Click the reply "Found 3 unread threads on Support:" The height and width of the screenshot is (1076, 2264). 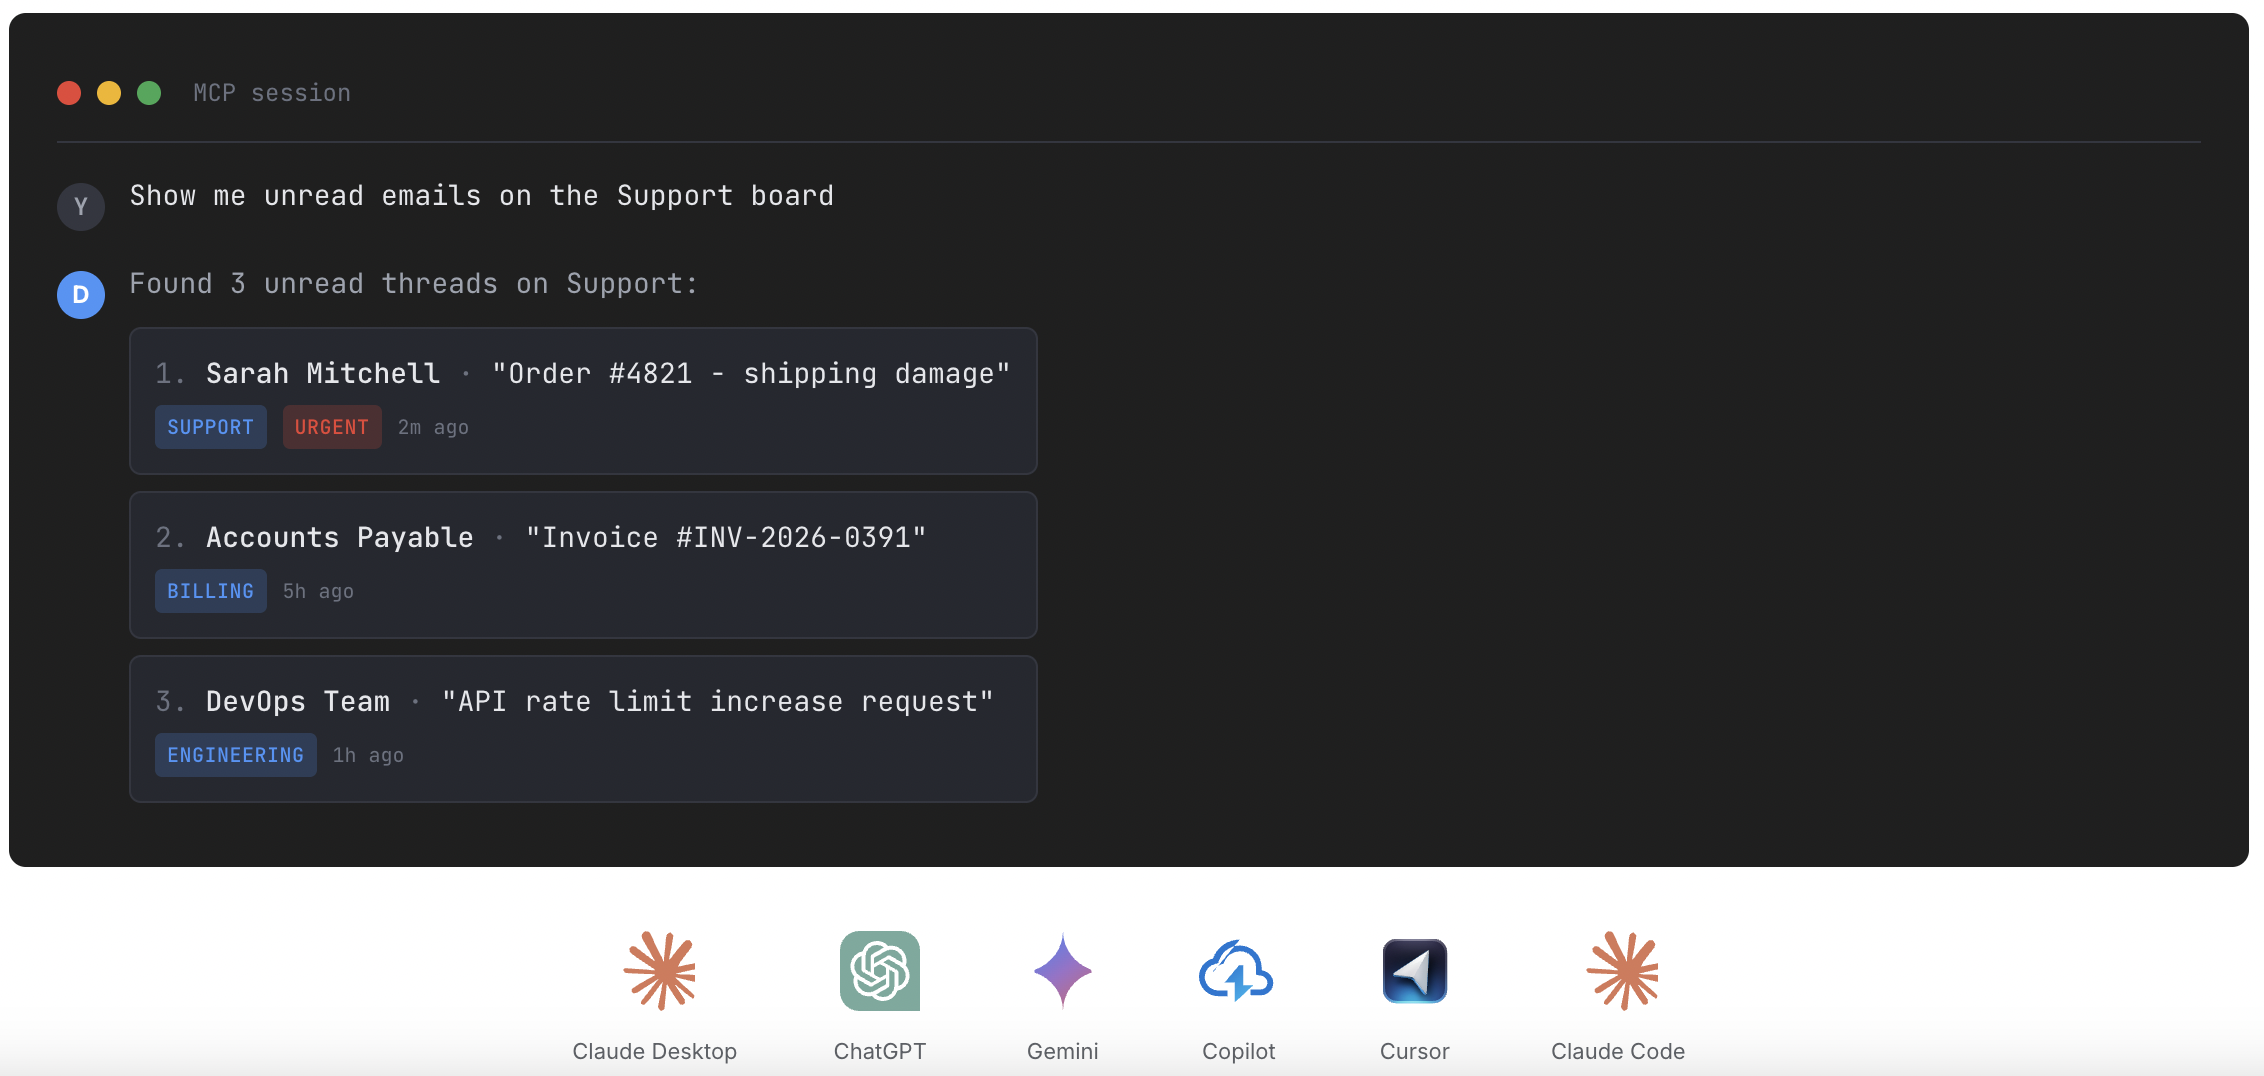click(414, 284)
